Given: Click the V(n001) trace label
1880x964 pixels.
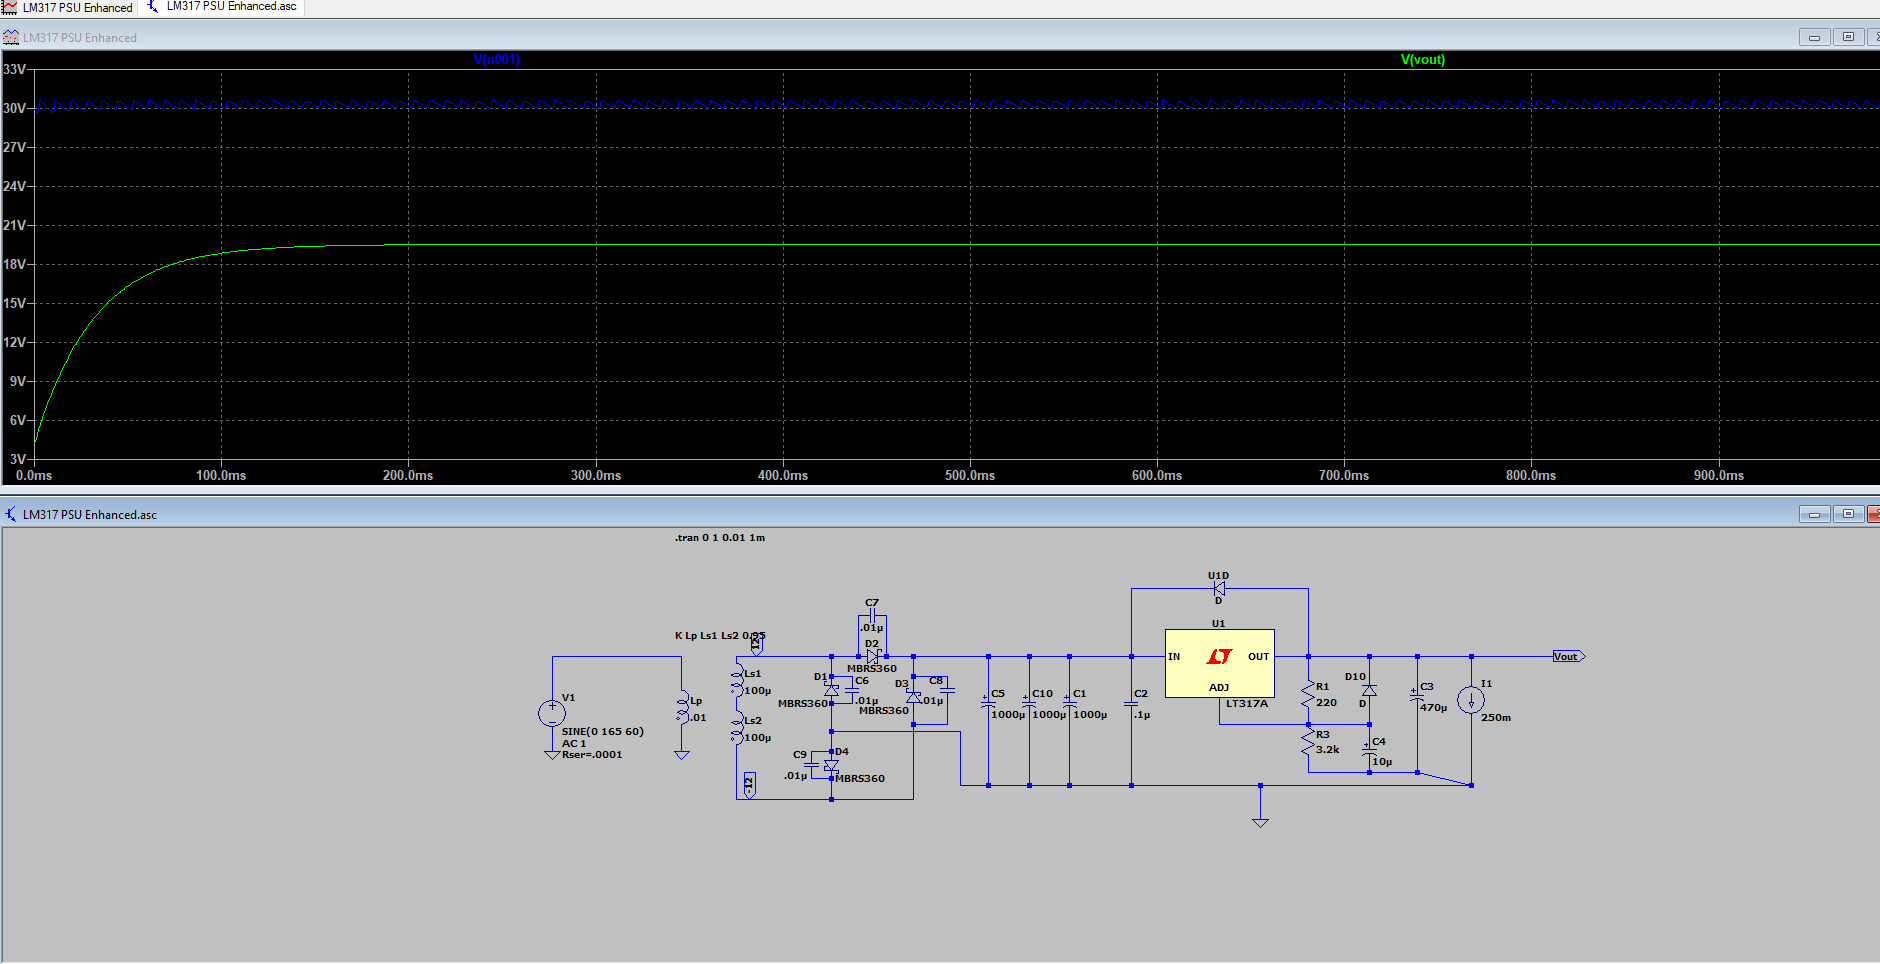Looking at the screenshot, I should [x=496, y=59].
